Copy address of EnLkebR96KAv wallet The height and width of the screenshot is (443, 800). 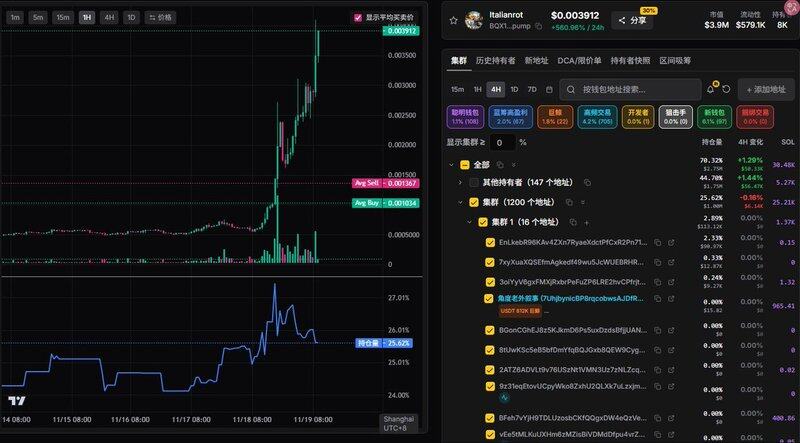click(657, 242)
